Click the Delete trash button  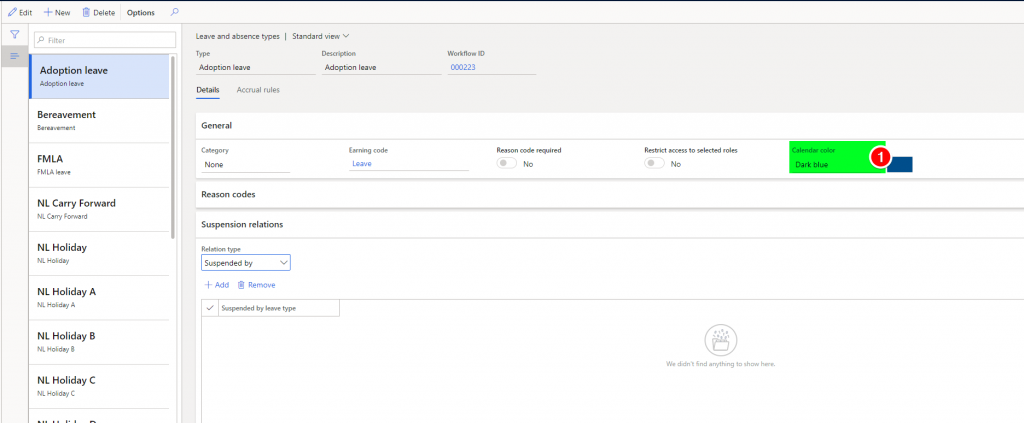click(x=98, y=12)
